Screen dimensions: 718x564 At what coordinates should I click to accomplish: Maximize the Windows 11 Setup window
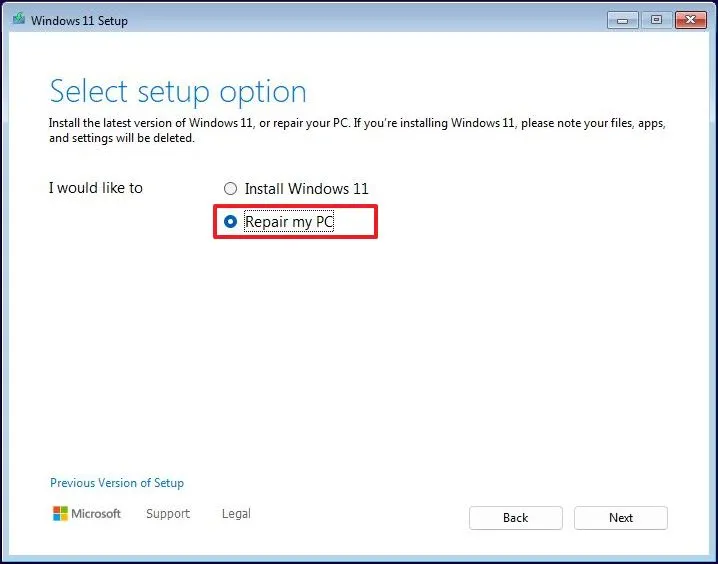656,20
